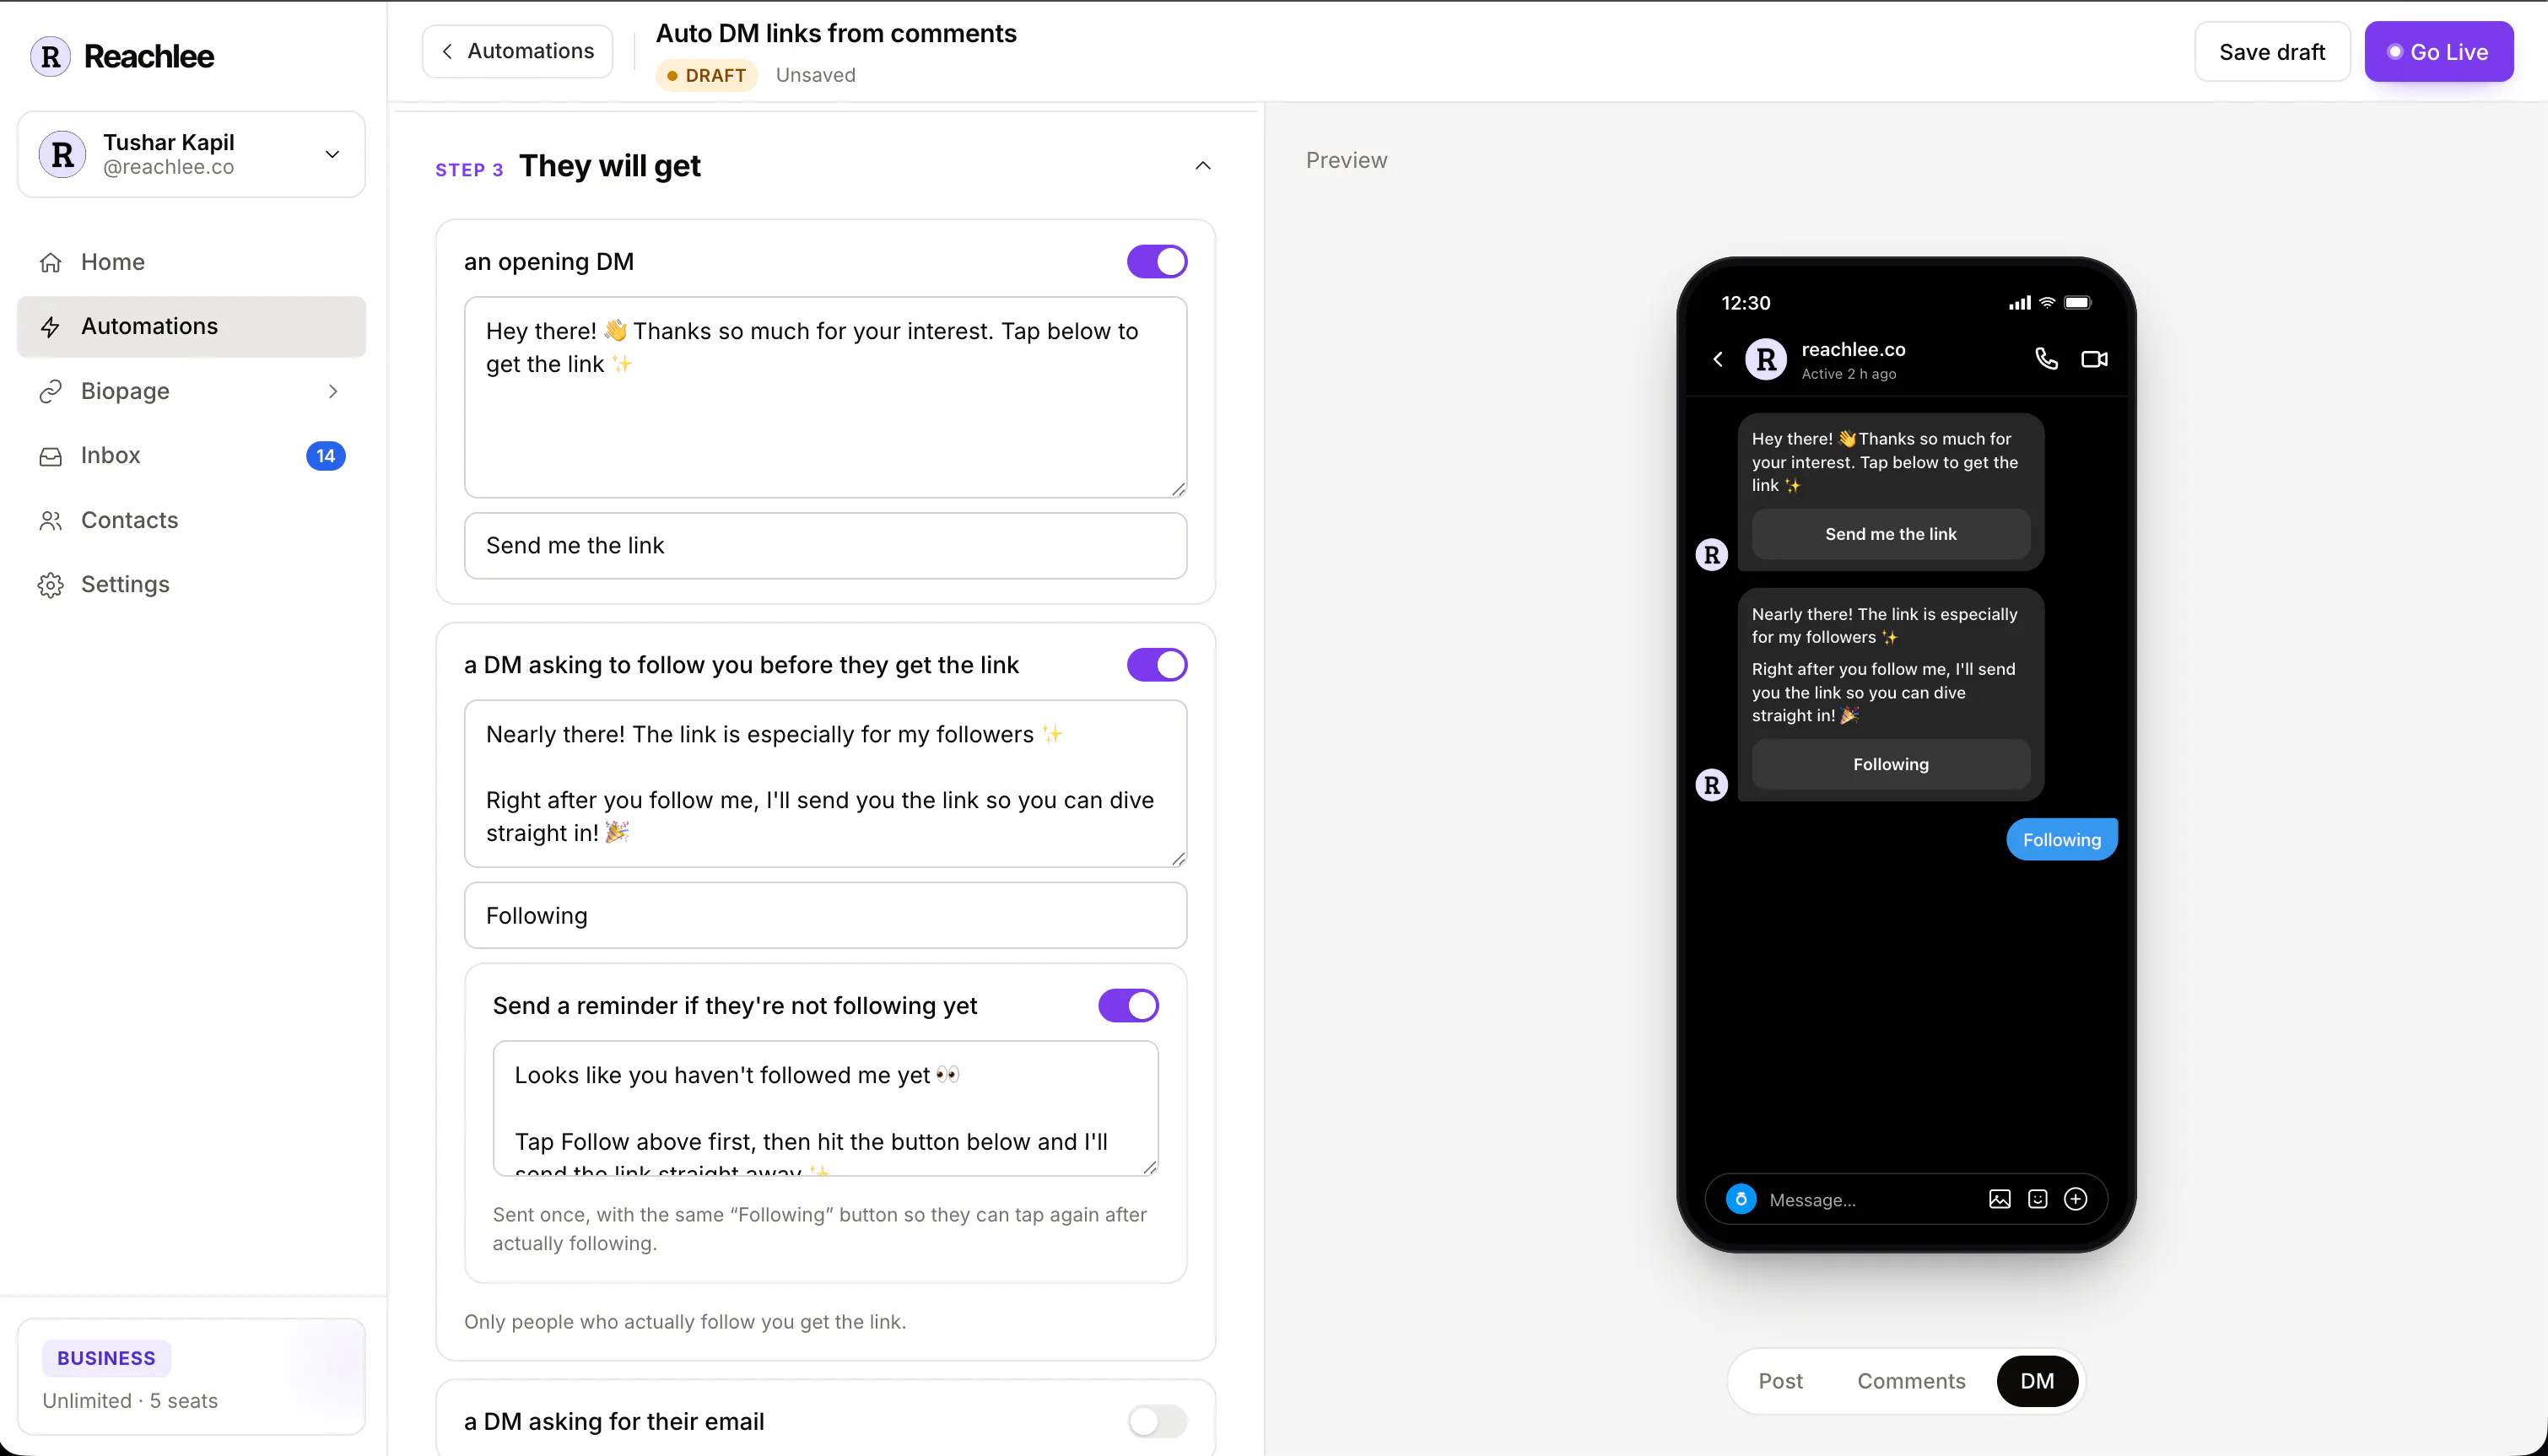
Task: Click the Inbox tray icon
Action: [50, 456]
